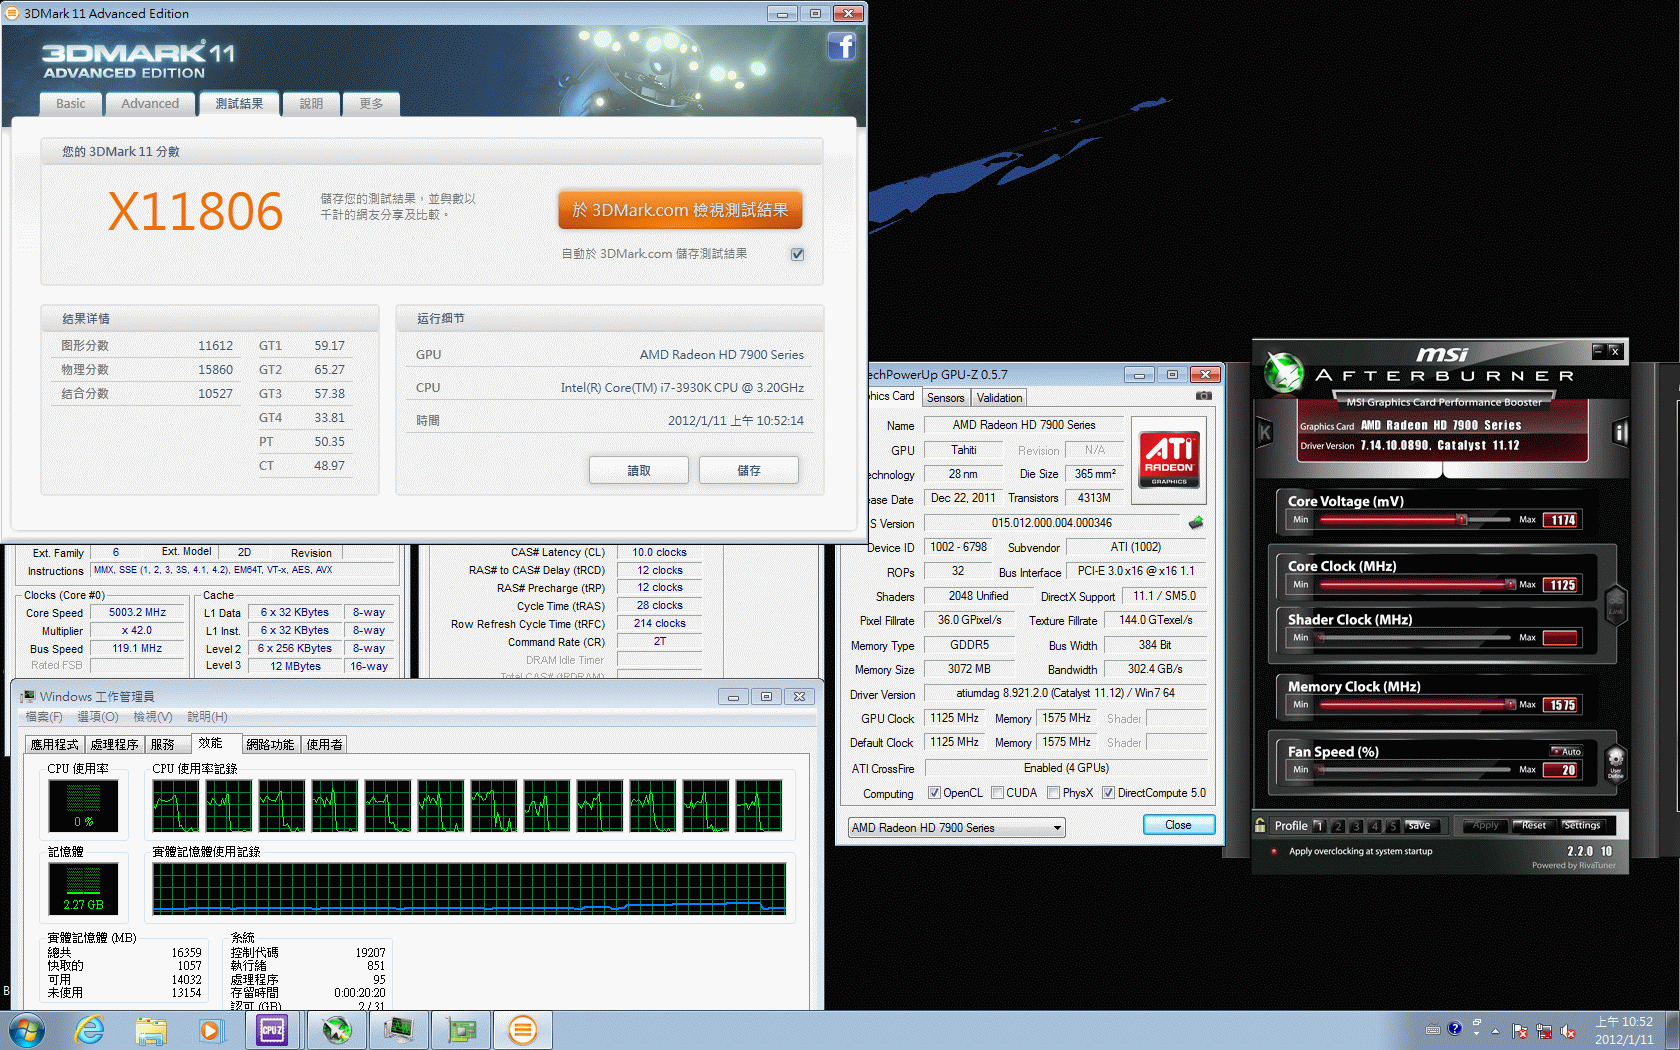The width and height of the screenshot is (1680, 1050).
Task: Click the Apply button in Afterburner
Action: (1486, 825)
